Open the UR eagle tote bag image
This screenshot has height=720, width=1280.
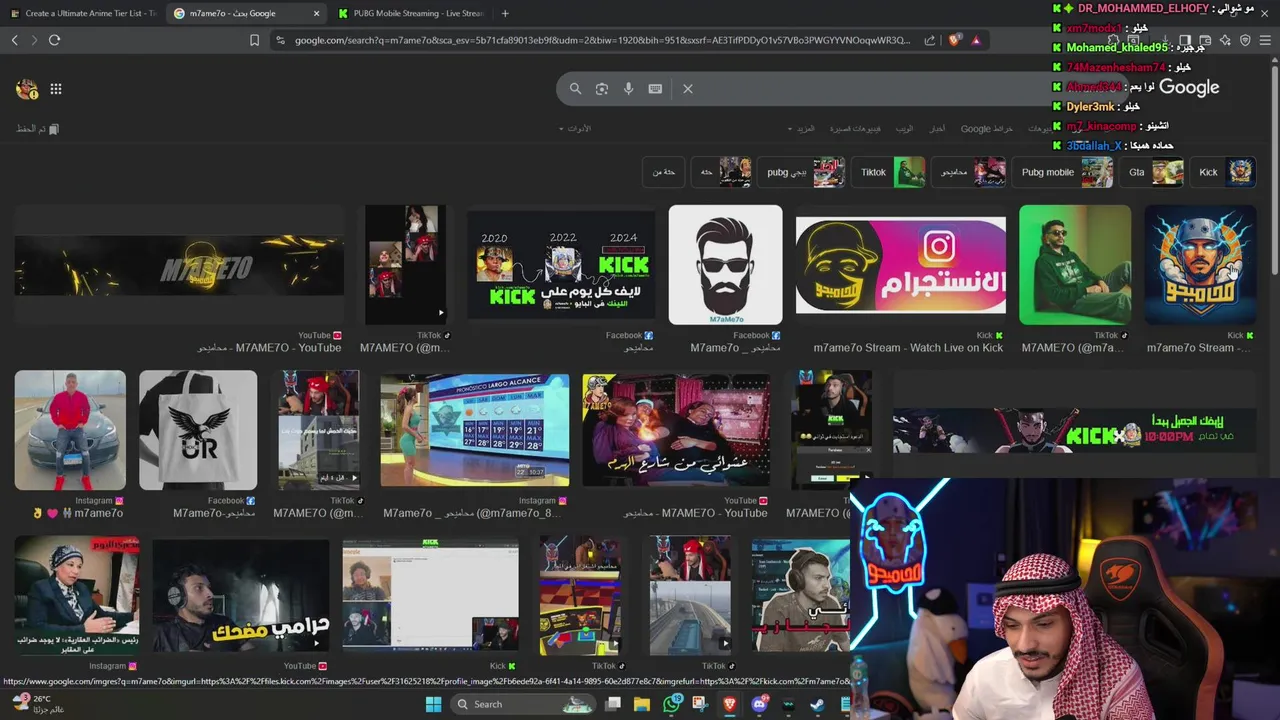tap(198, 430)
